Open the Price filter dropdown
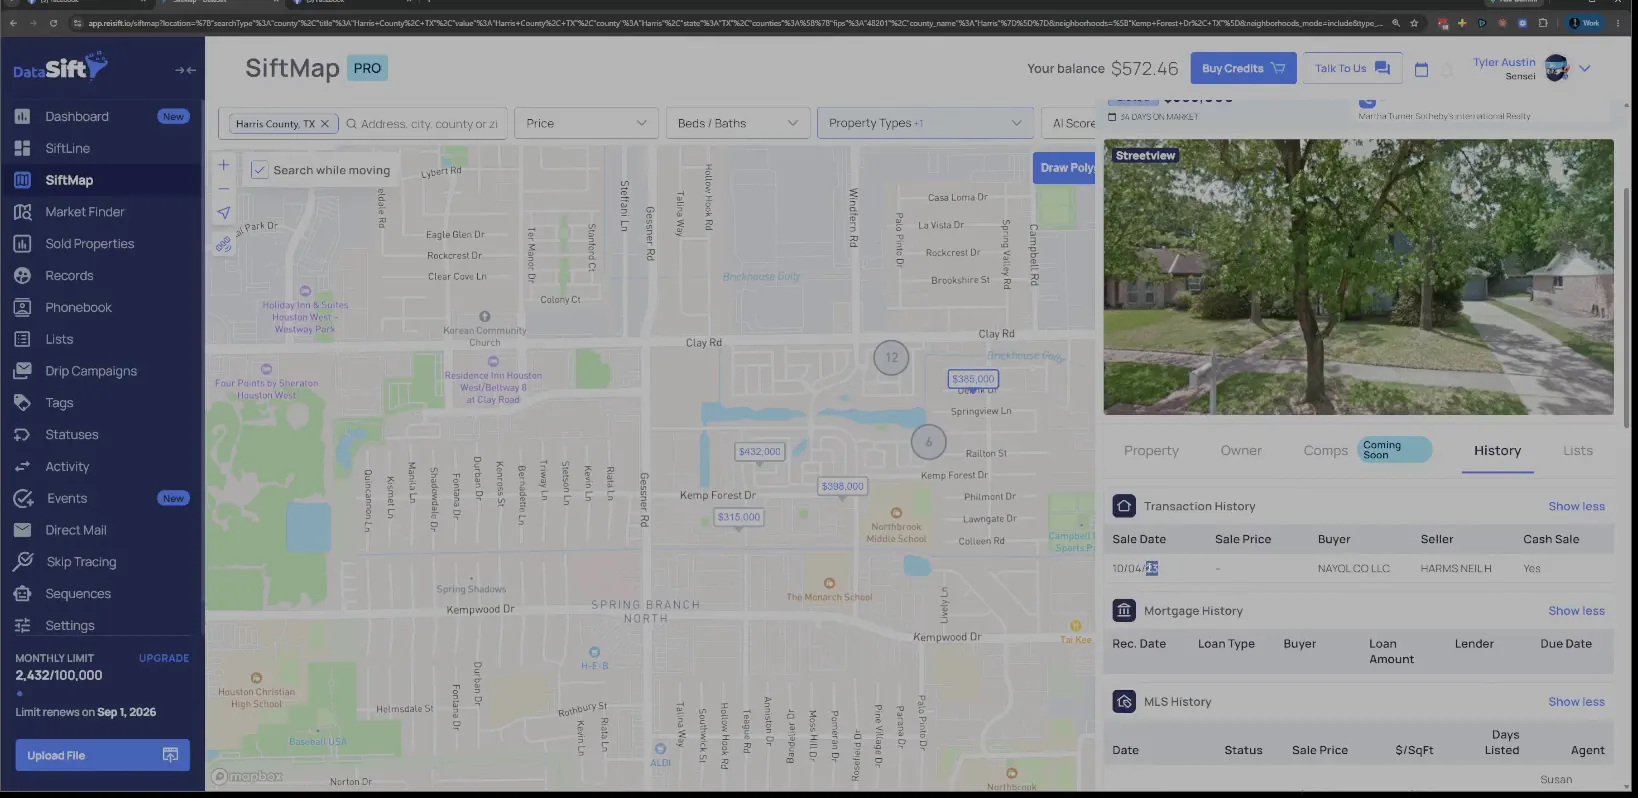 tap(586, 123)
